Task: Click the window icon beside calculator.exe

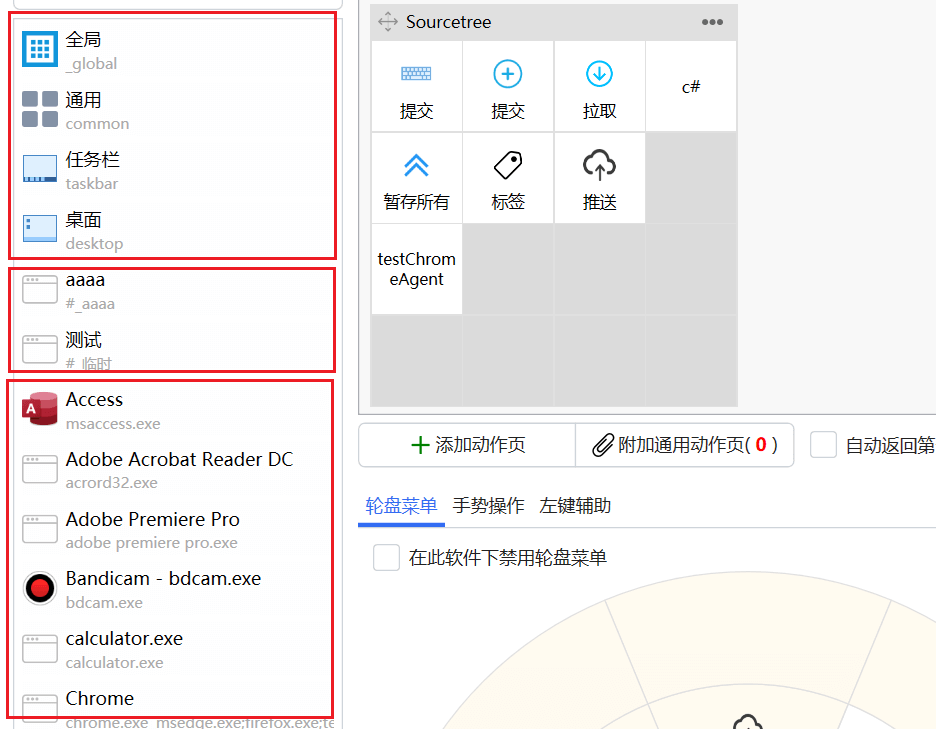Action: 40,649
